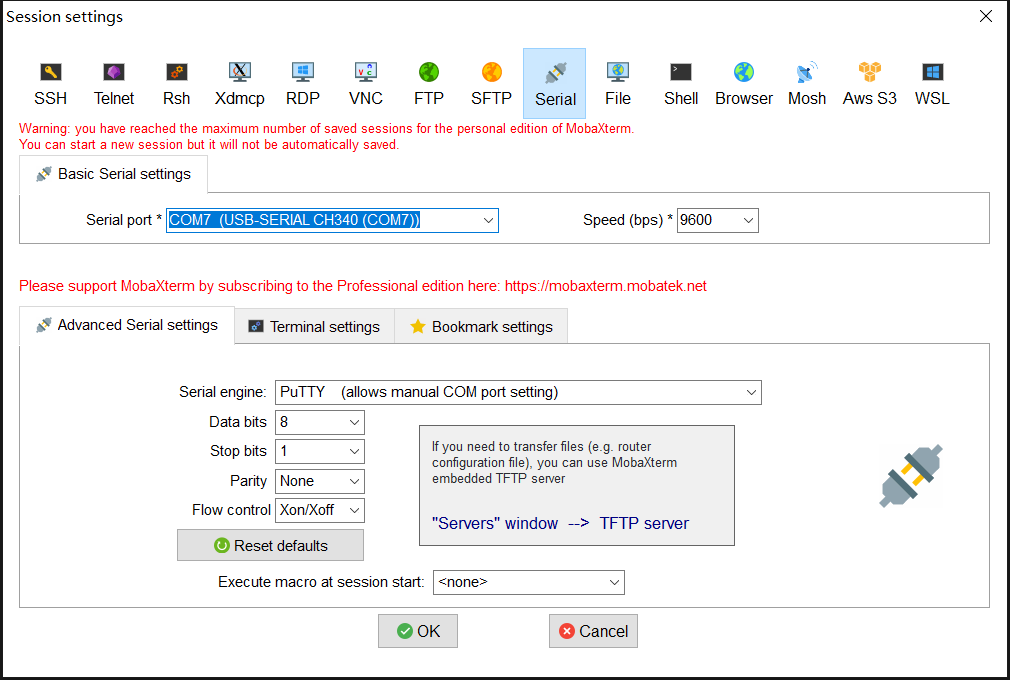Close the Session settings dialog
This screenshot has width=1010, height=680.
(x=986, y=17)
